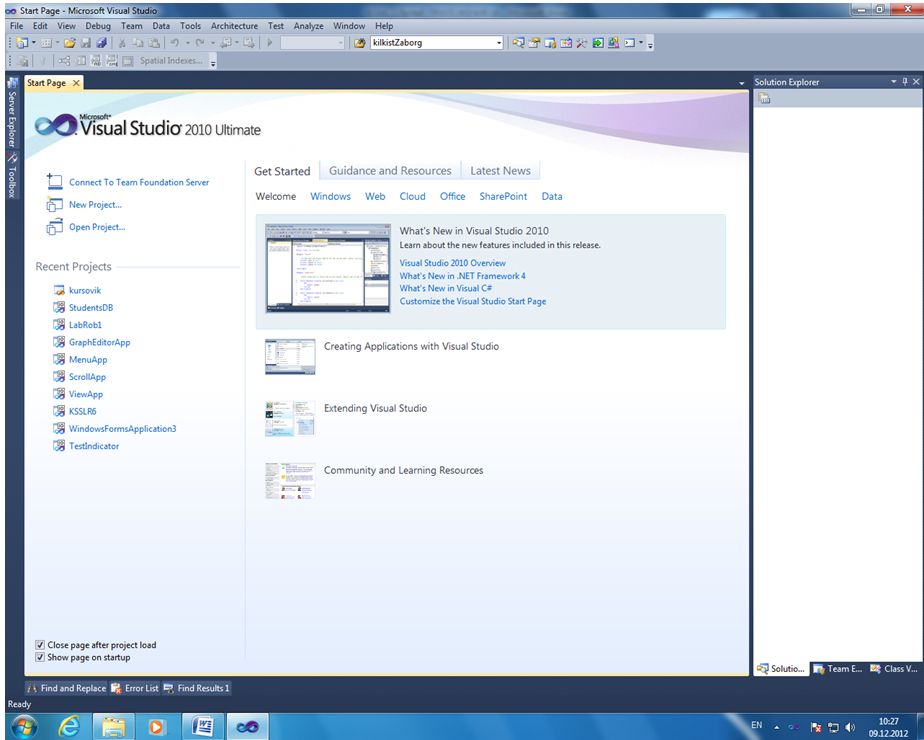Click the New Project... link

(x=95, y=204)
